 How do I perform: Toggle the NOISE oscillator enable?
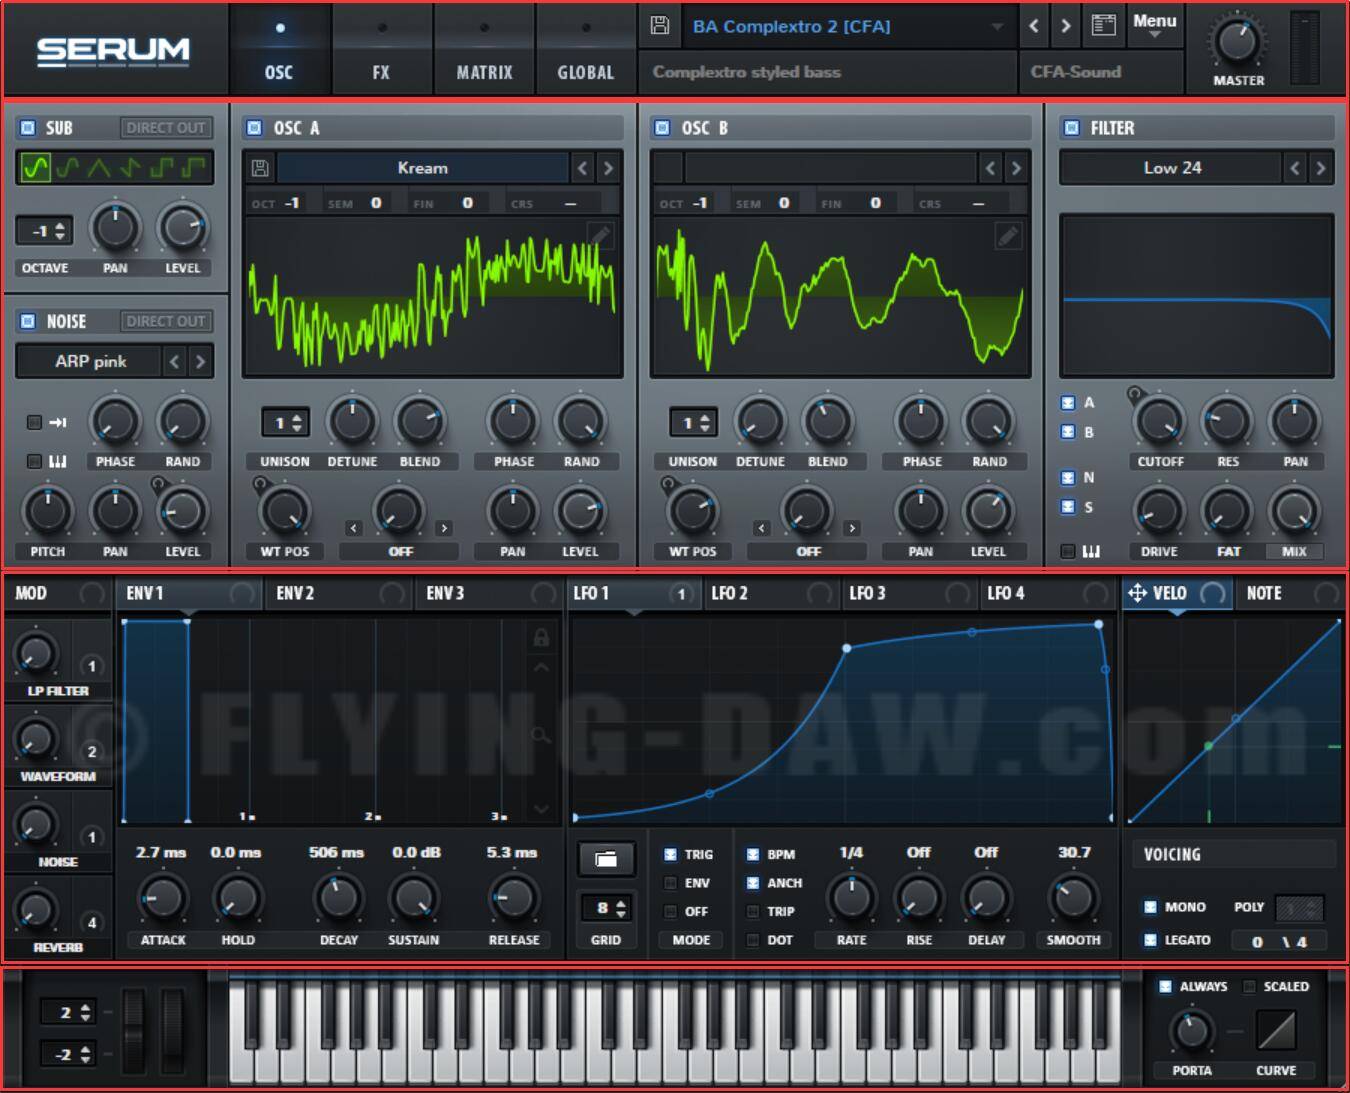tap(28, 321)
